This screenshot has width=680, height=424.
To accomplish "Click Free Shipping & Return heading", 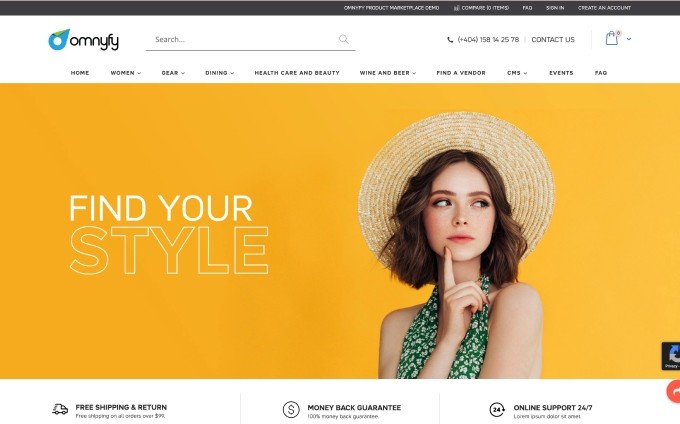I will coord(121,407).
